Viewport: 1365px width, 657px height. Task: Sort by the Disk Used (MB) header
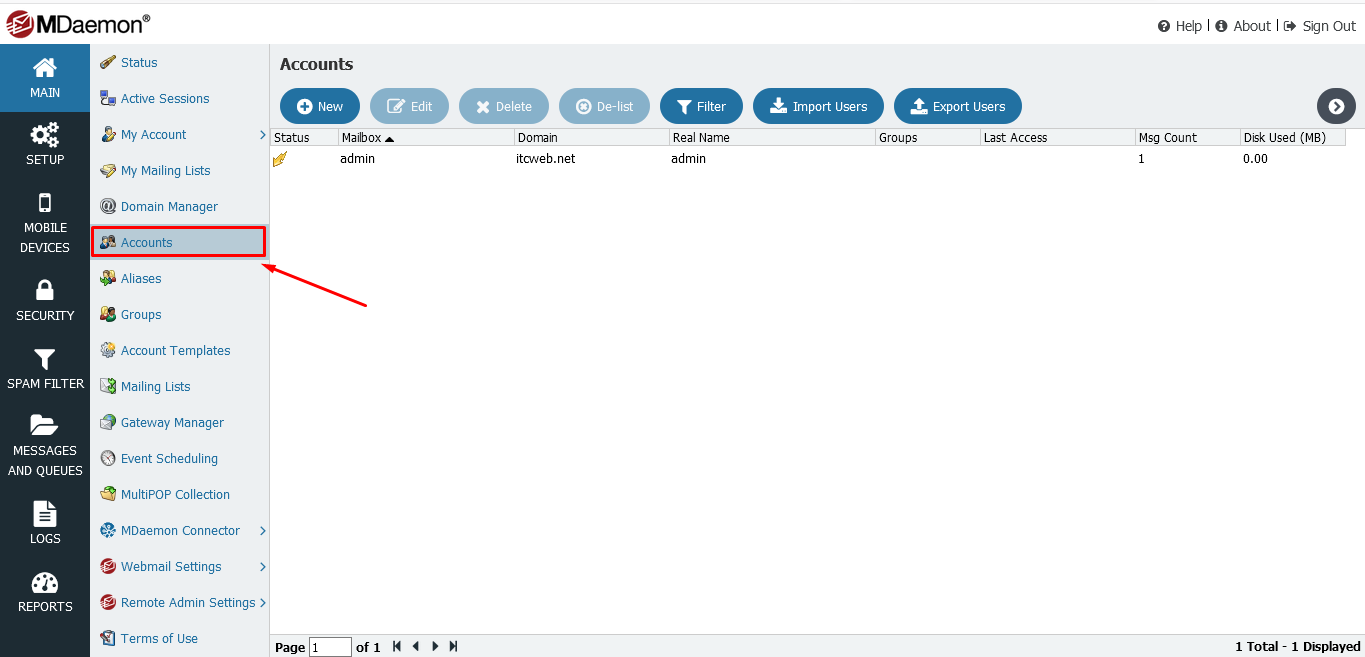click(1292, 137)
